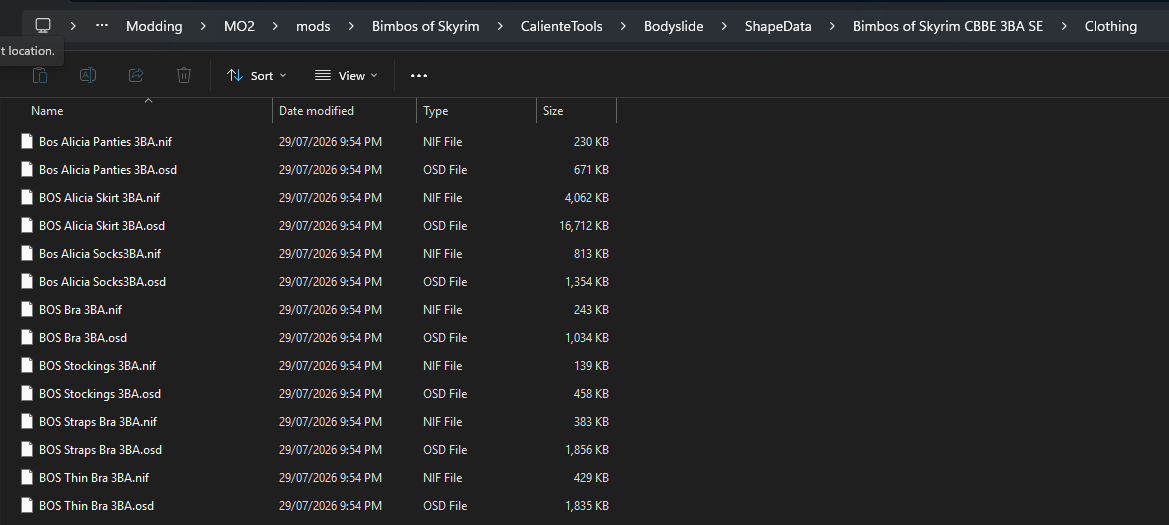This screenshot has height=525, width=1169.
Task: Click file icon of BOS Bra 3BA.osd
Action: coord(27,338)
